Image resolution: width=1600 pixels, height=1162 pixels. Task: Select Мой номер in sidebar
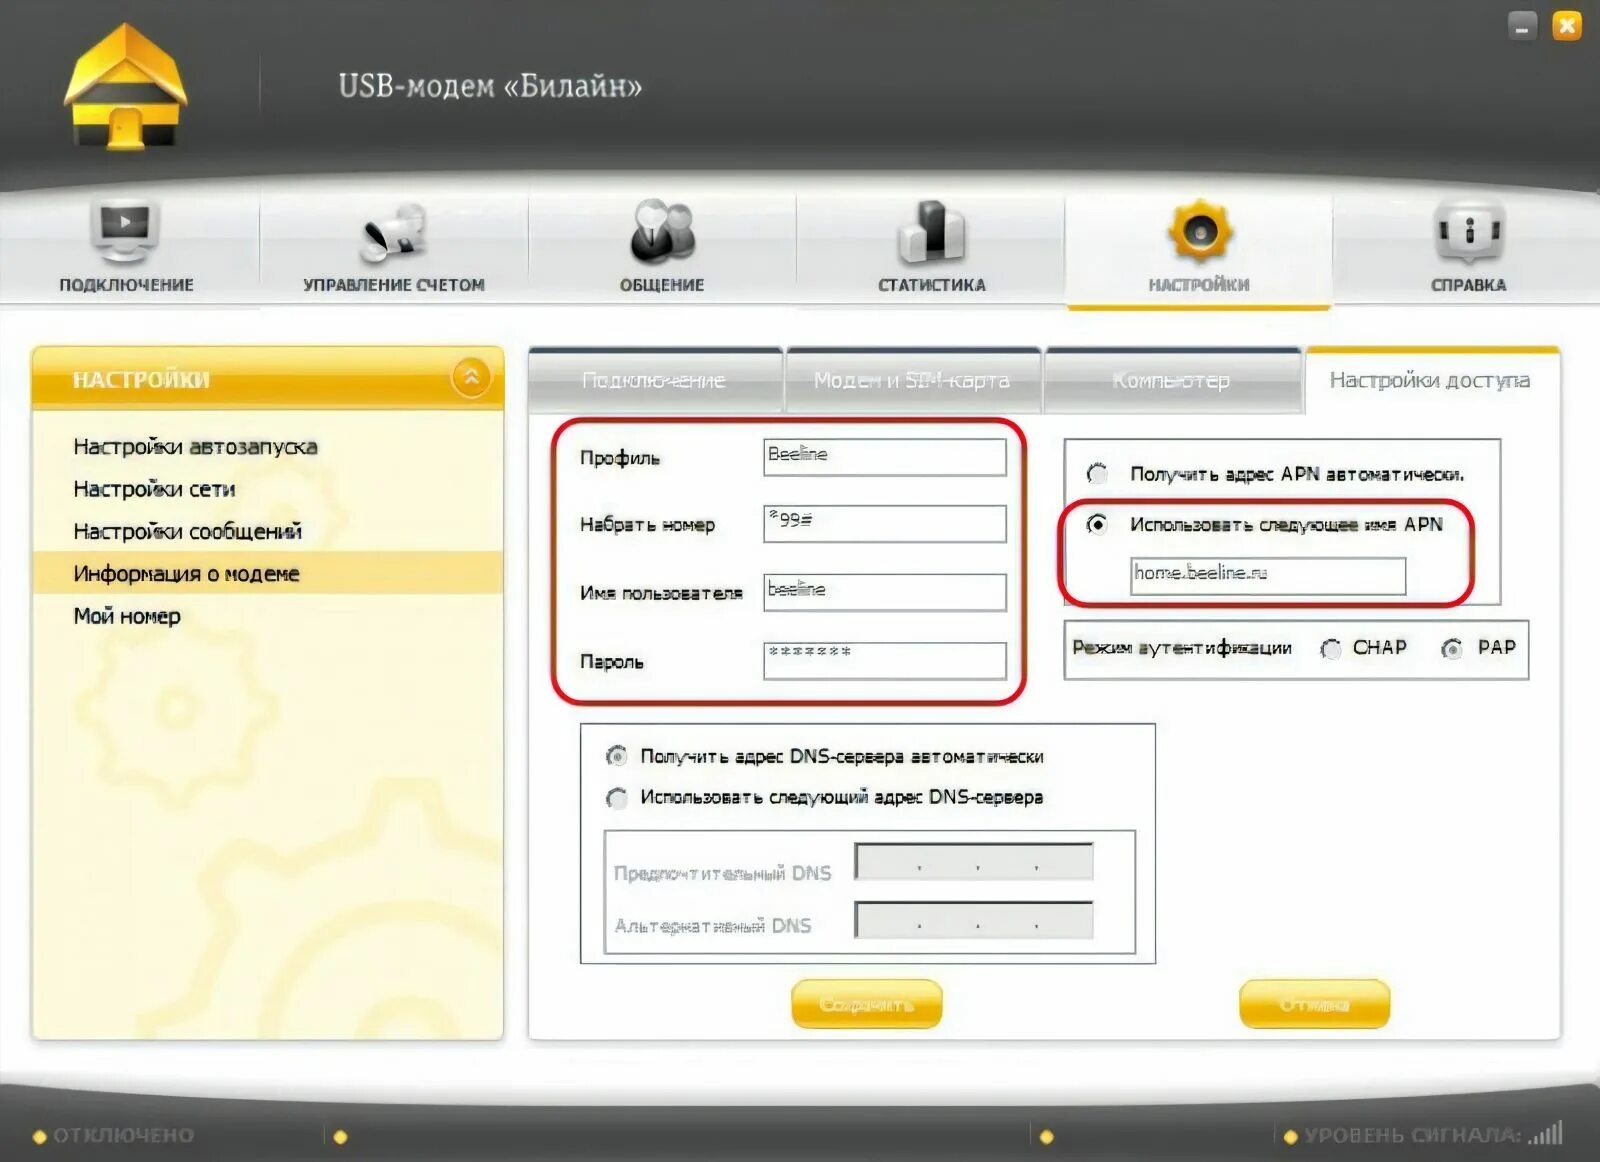[127, 616]
